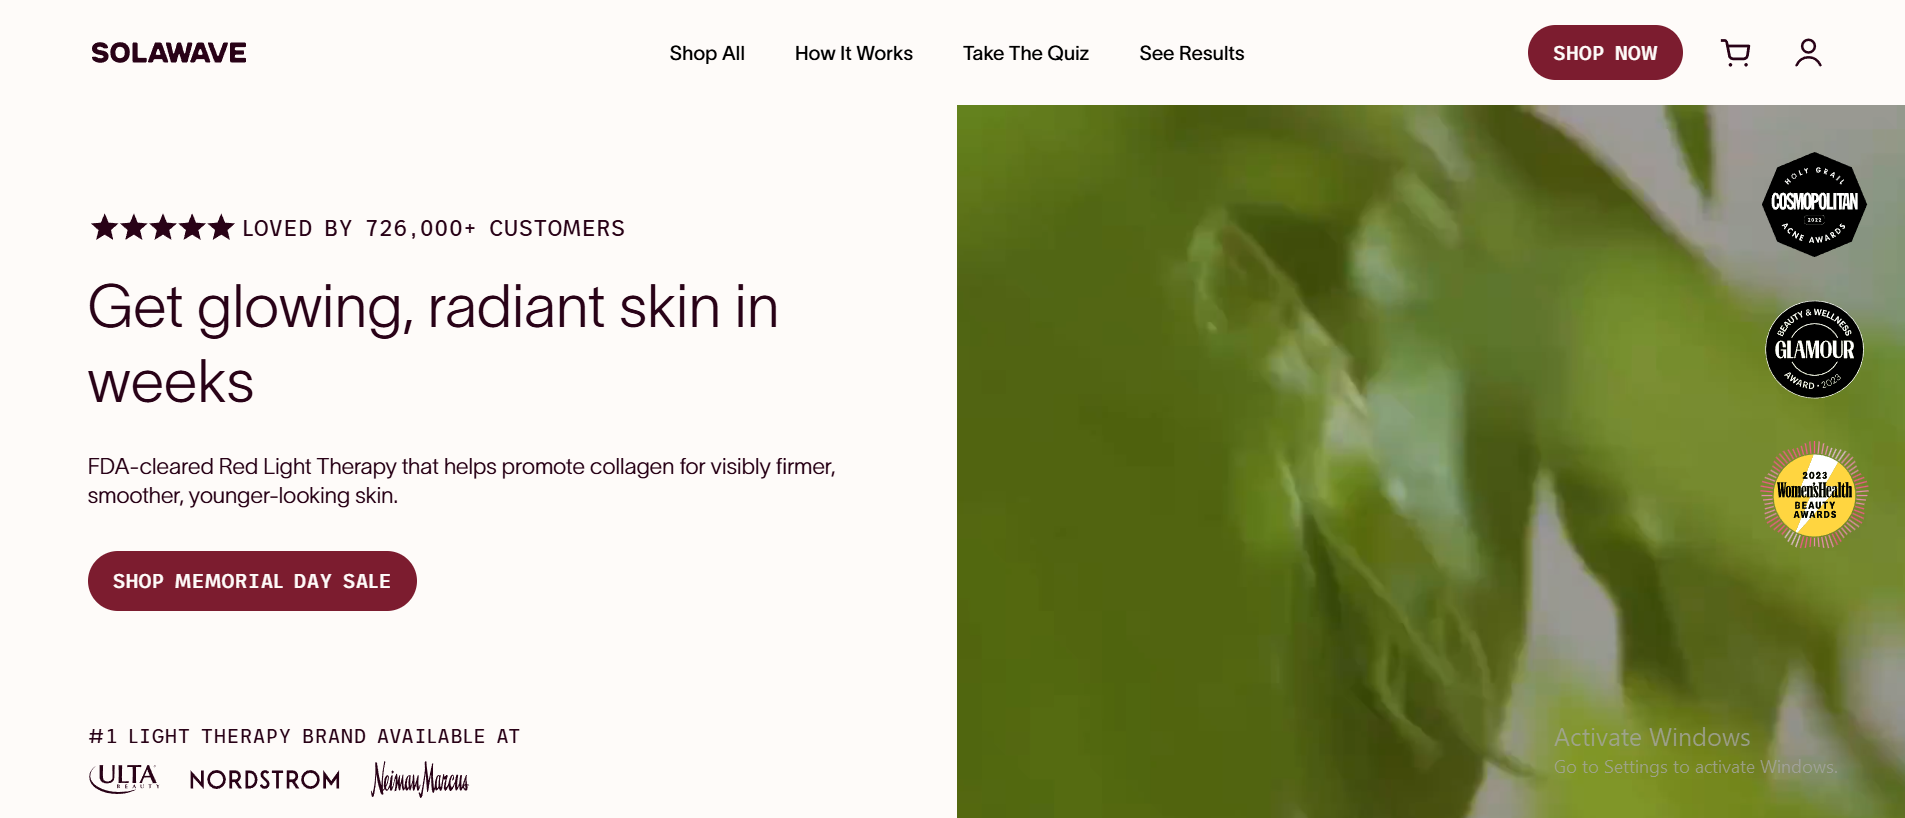
Task: Click the Ulta Beauty logo
Action: pos(124,778)
